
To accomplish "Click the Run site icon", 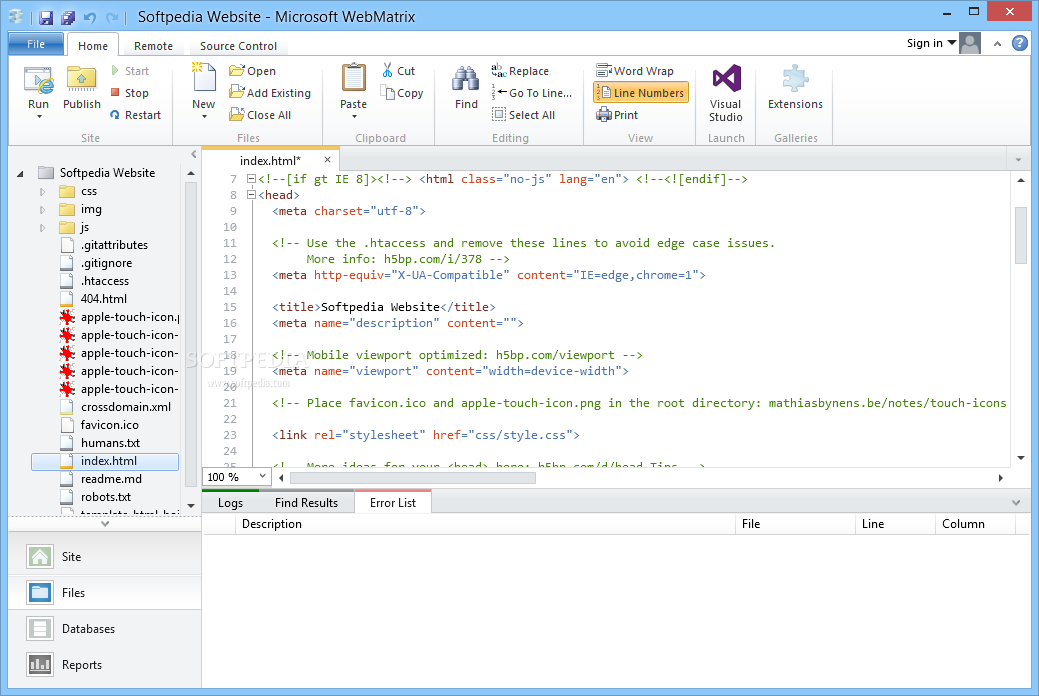I will pos(38,81).
